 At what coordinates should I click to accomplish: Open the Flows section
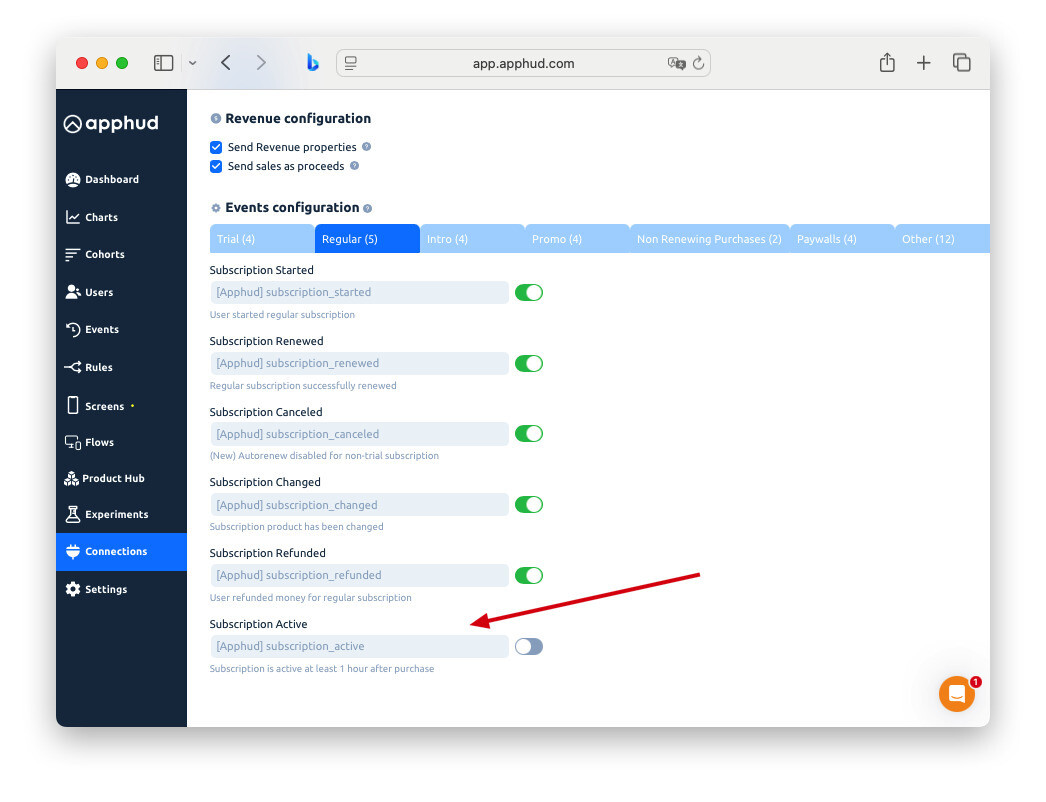pos(101,442)
